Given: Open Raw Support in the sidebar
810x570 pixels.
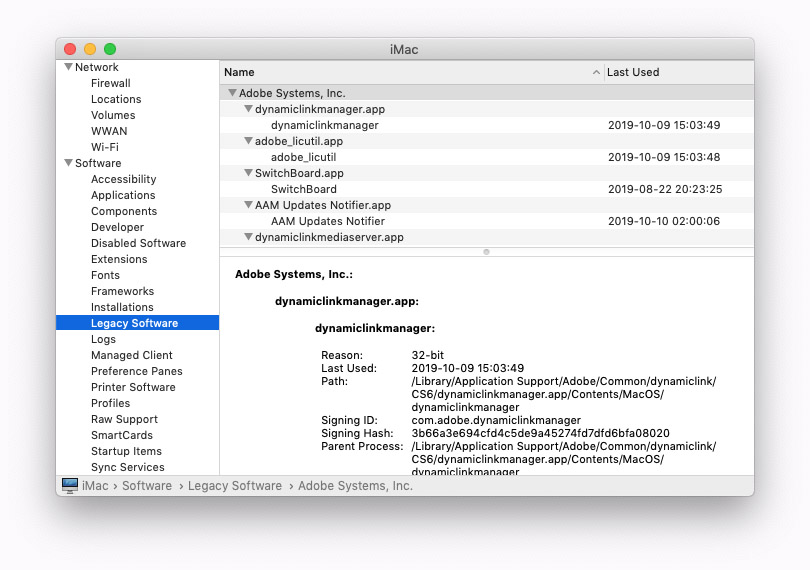Looking at the screenshot, I should tap(124, 420).
